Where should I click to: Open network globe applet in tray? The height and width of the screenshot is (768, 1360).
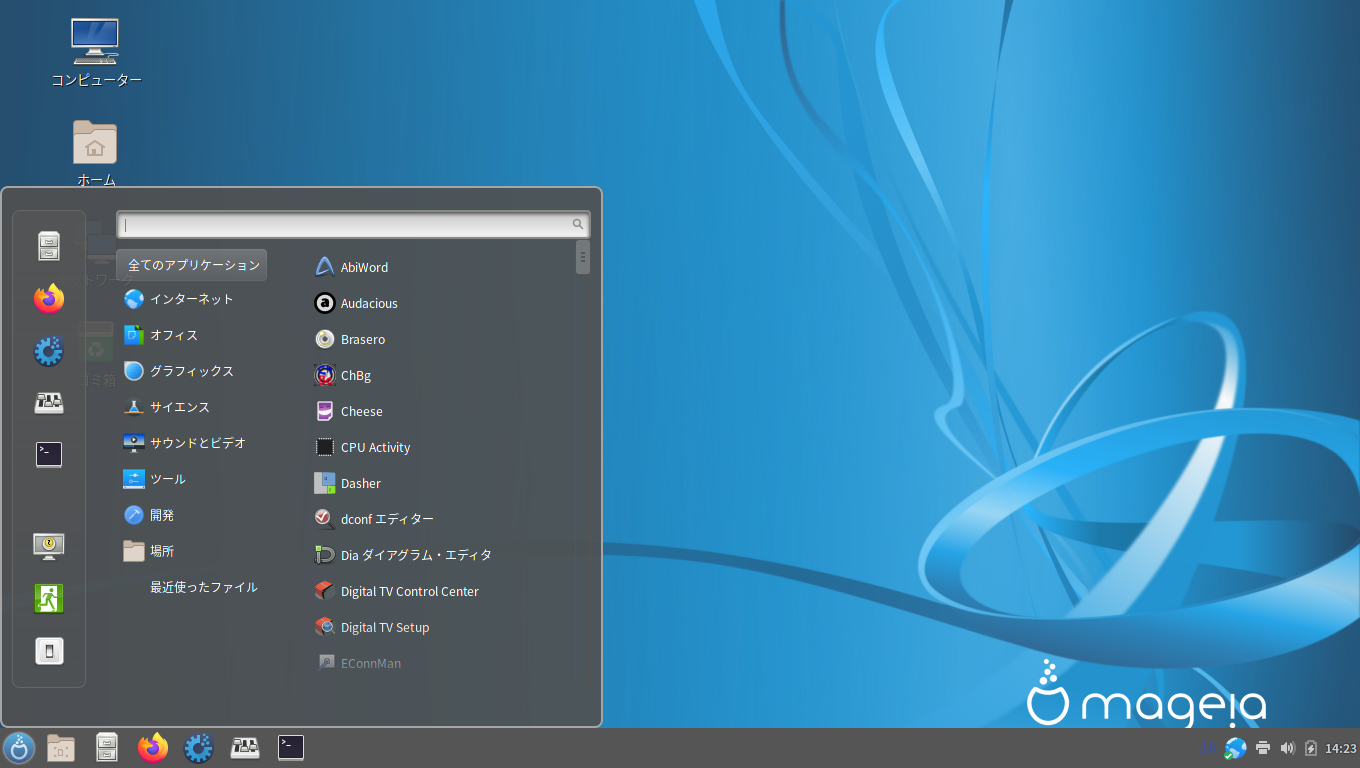tap(1236, 748)
